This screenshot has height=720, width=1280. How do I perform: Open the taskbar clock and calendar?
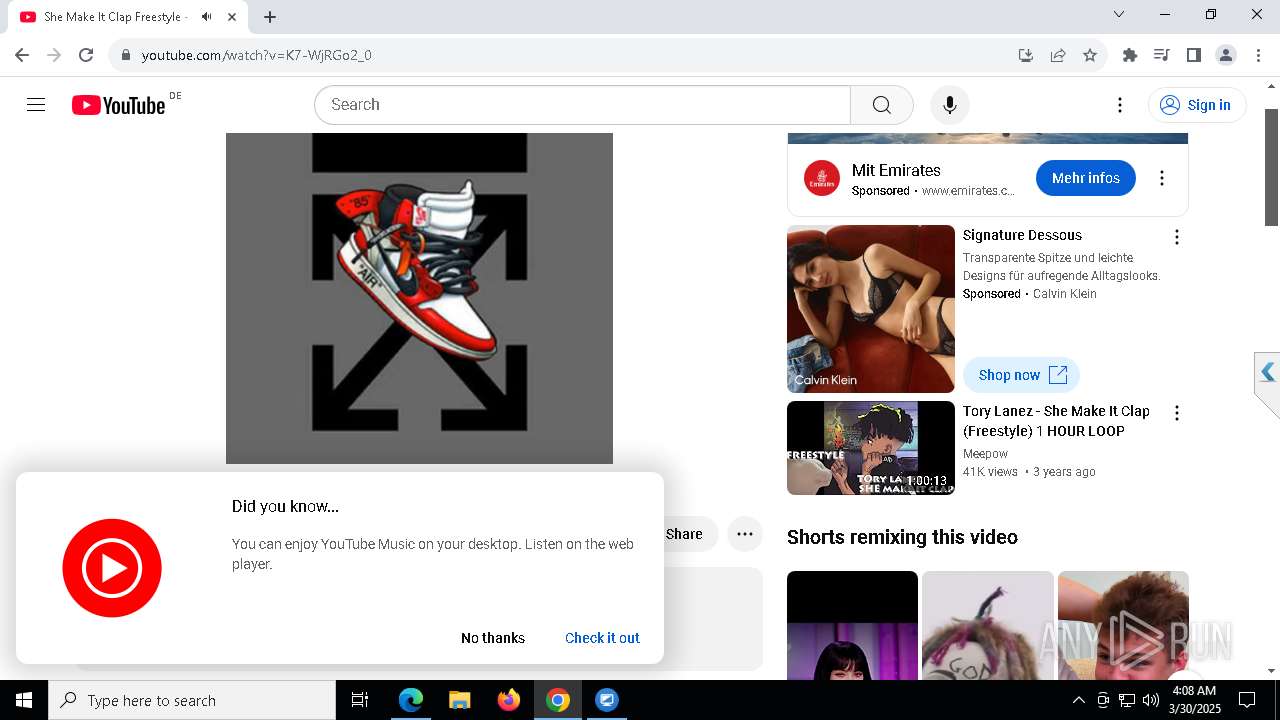(x=1193, y=700)
